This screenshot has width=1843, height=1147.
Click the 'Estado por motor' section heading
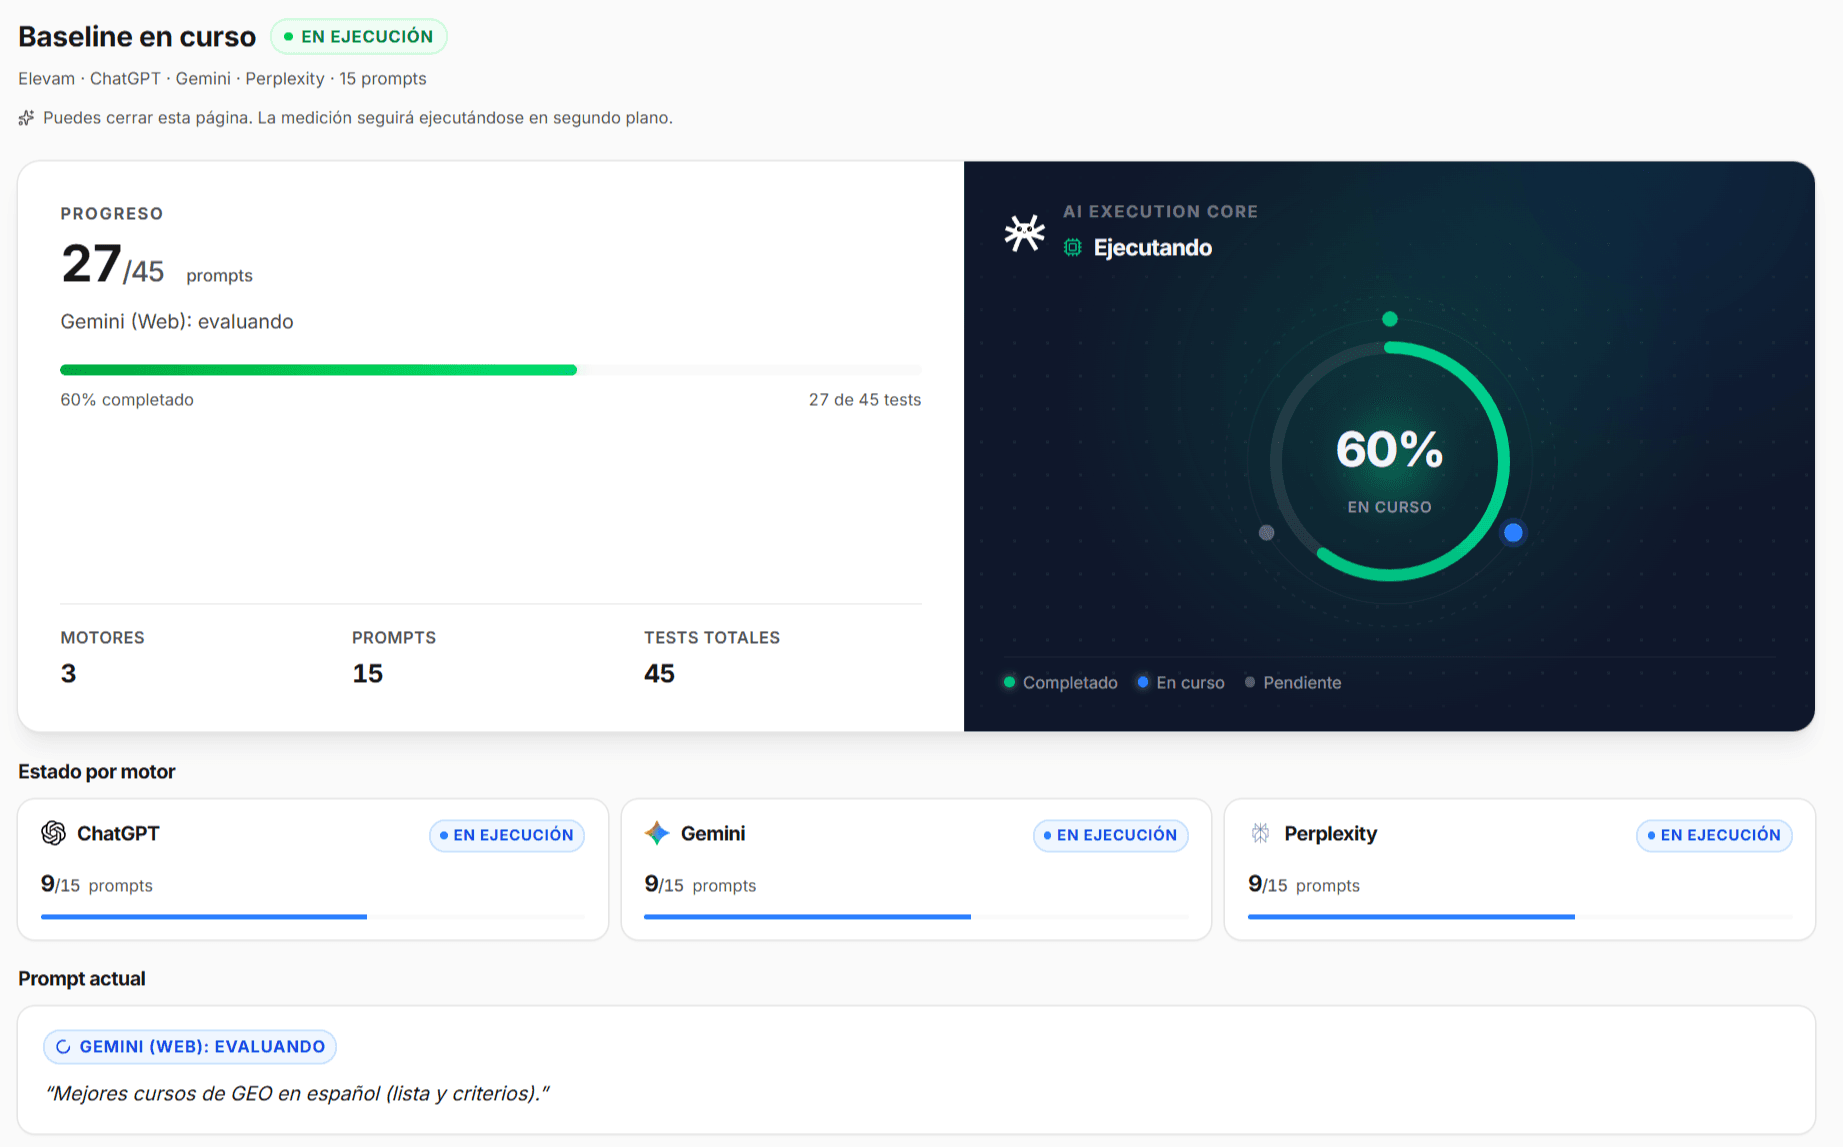97,772
